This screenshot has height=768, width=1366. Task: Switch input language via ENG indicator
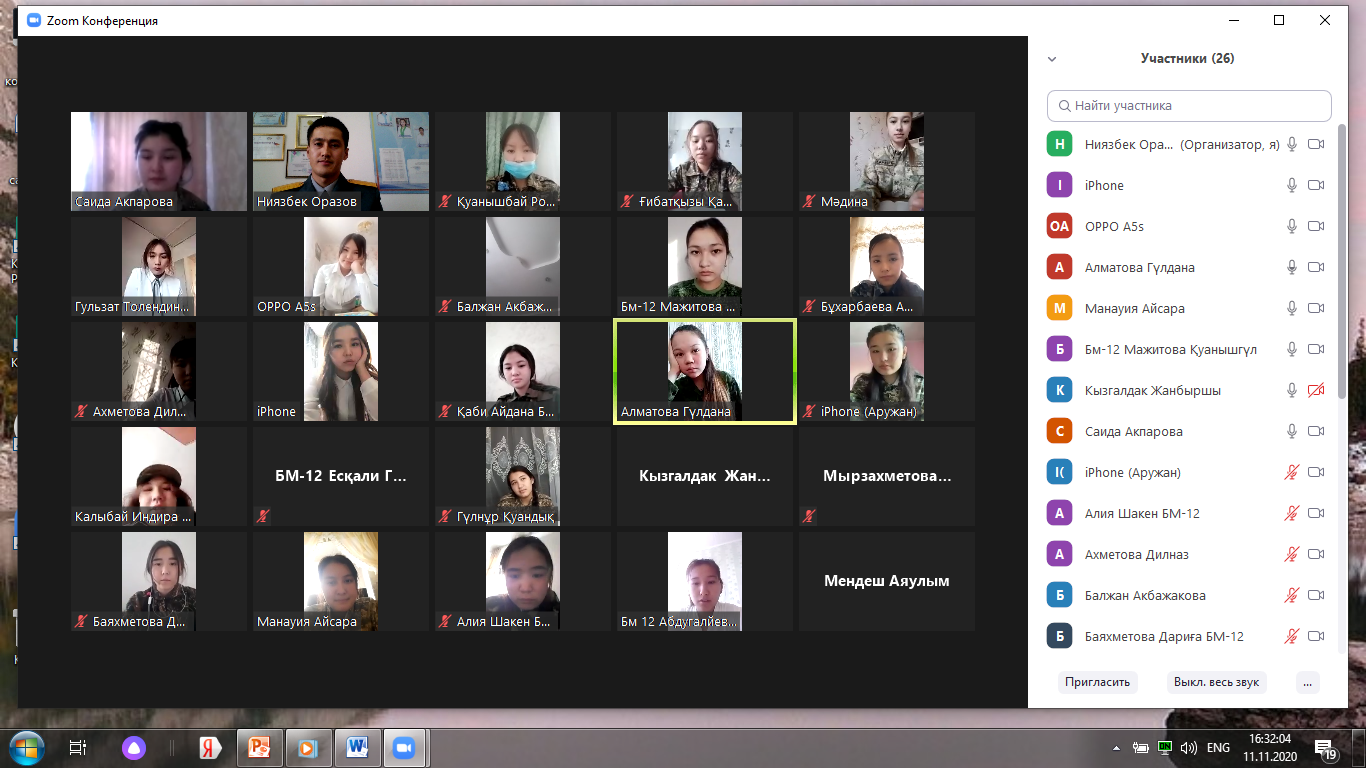pos(1218,747)
